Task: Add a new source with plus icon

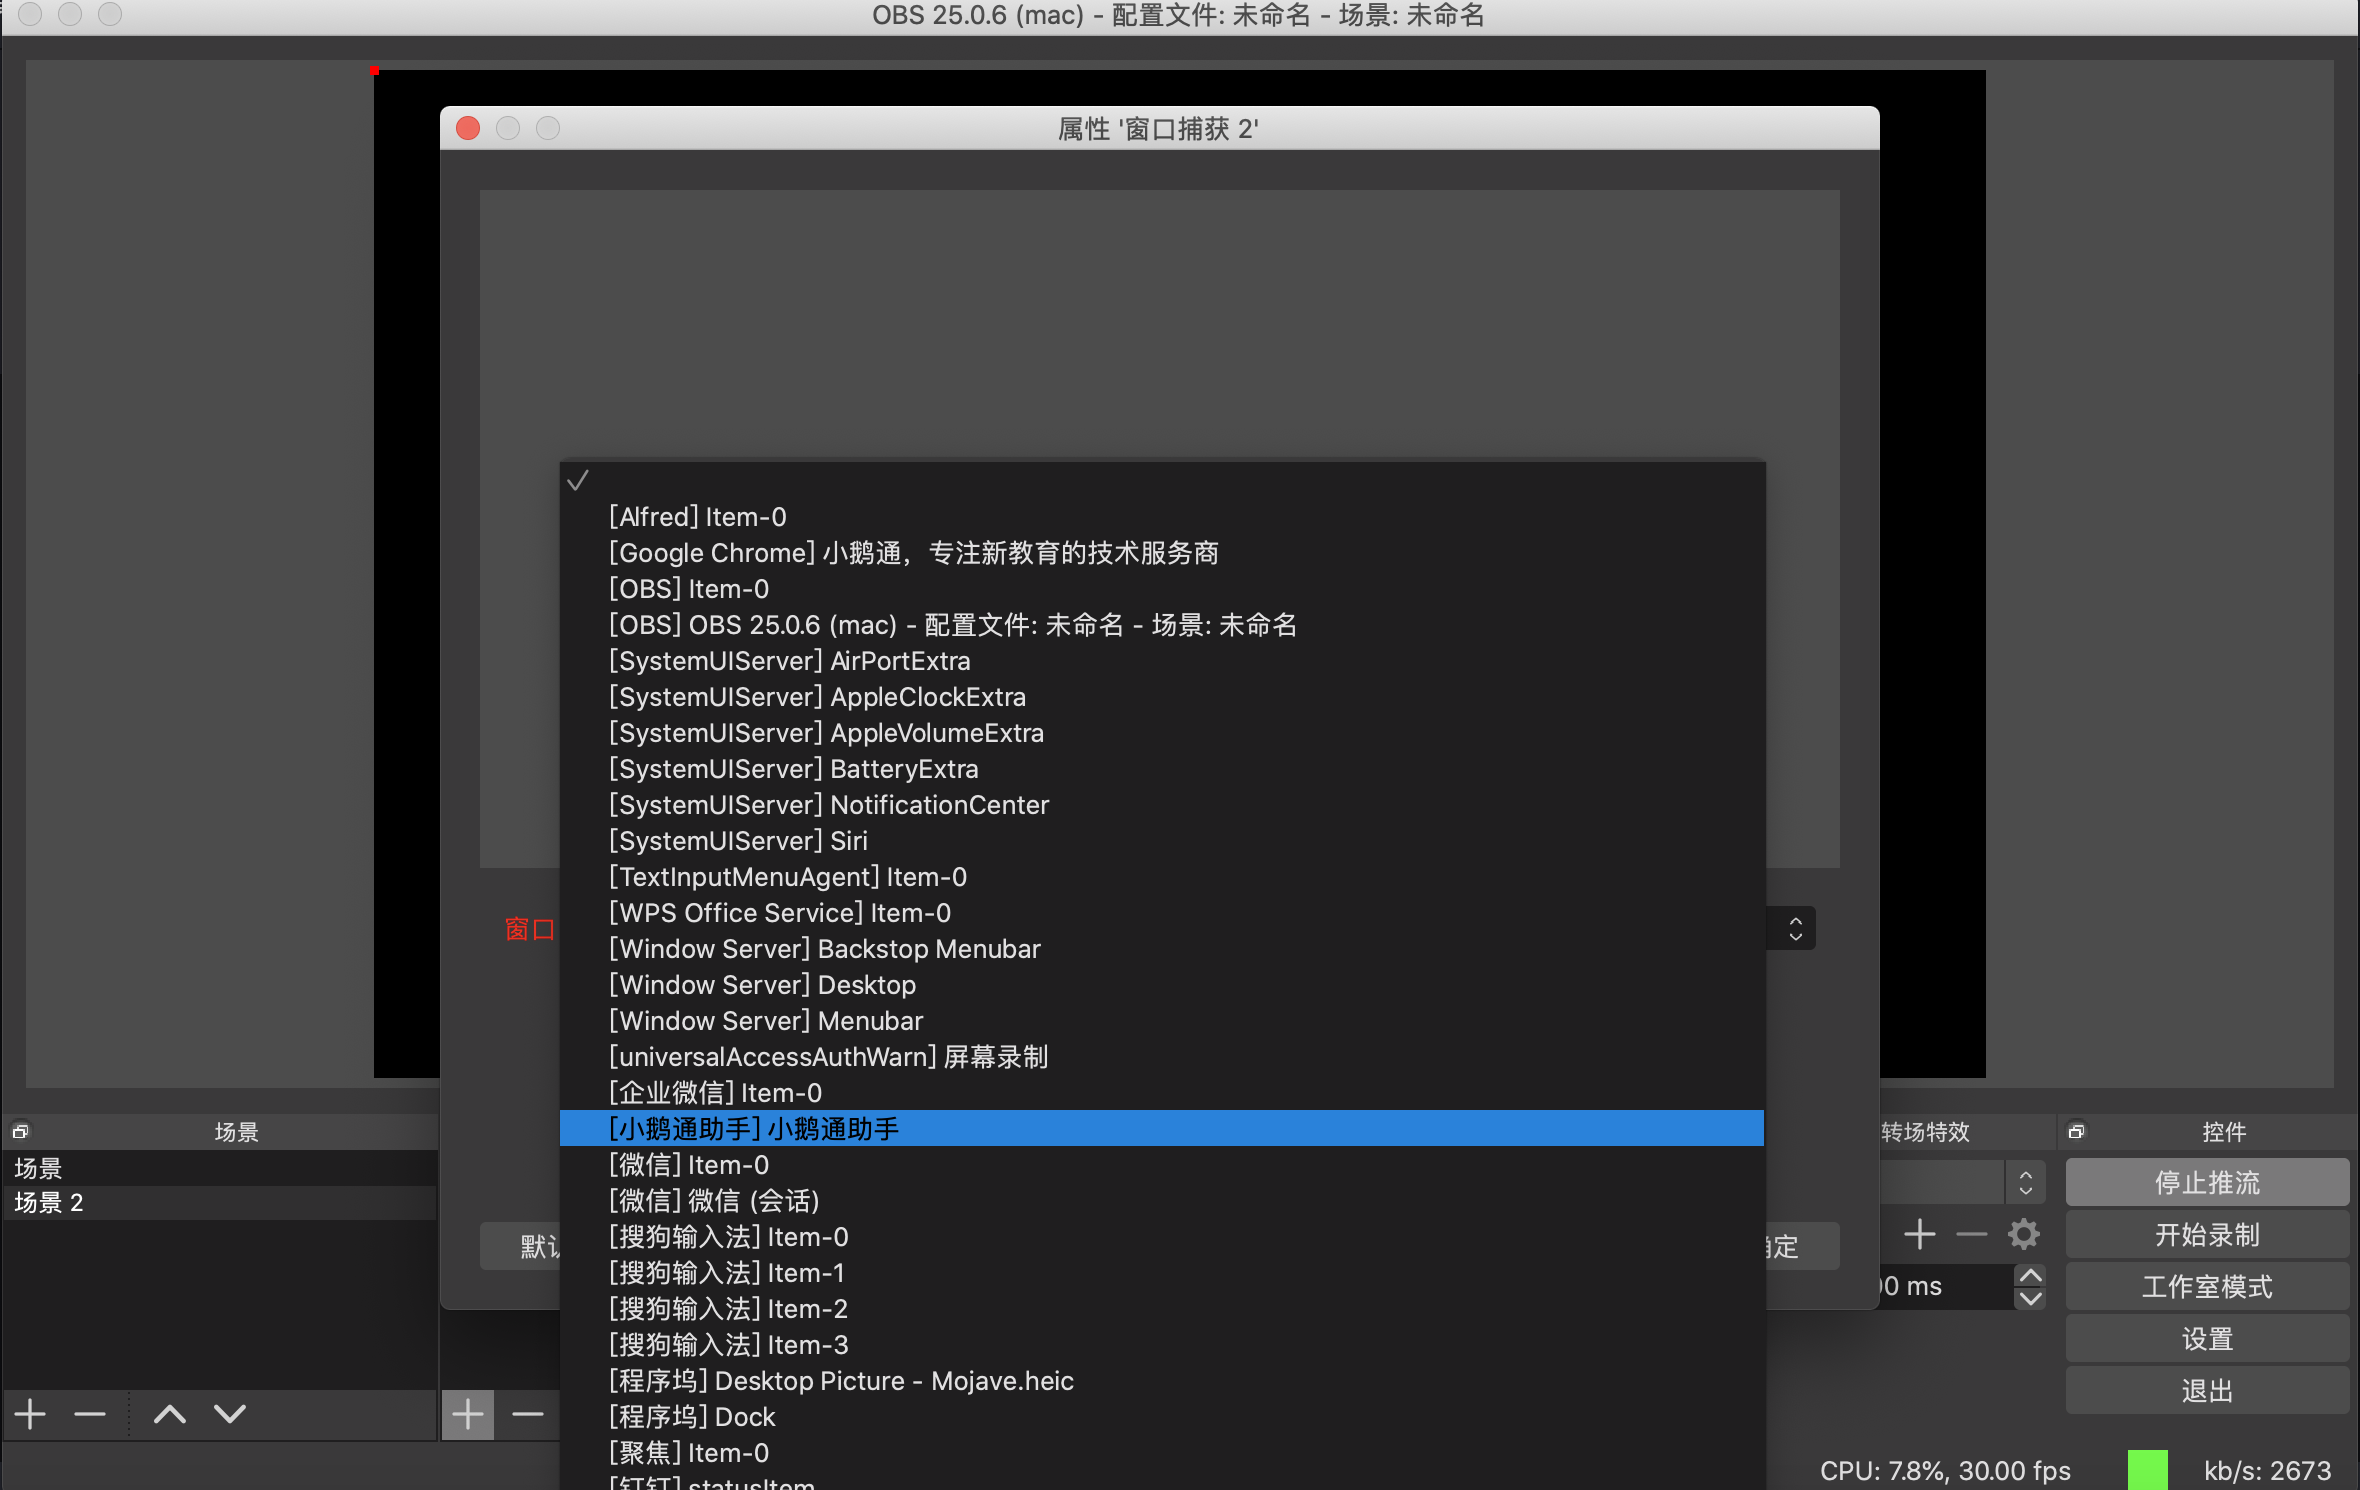Action: click(x=468, y=1414)
